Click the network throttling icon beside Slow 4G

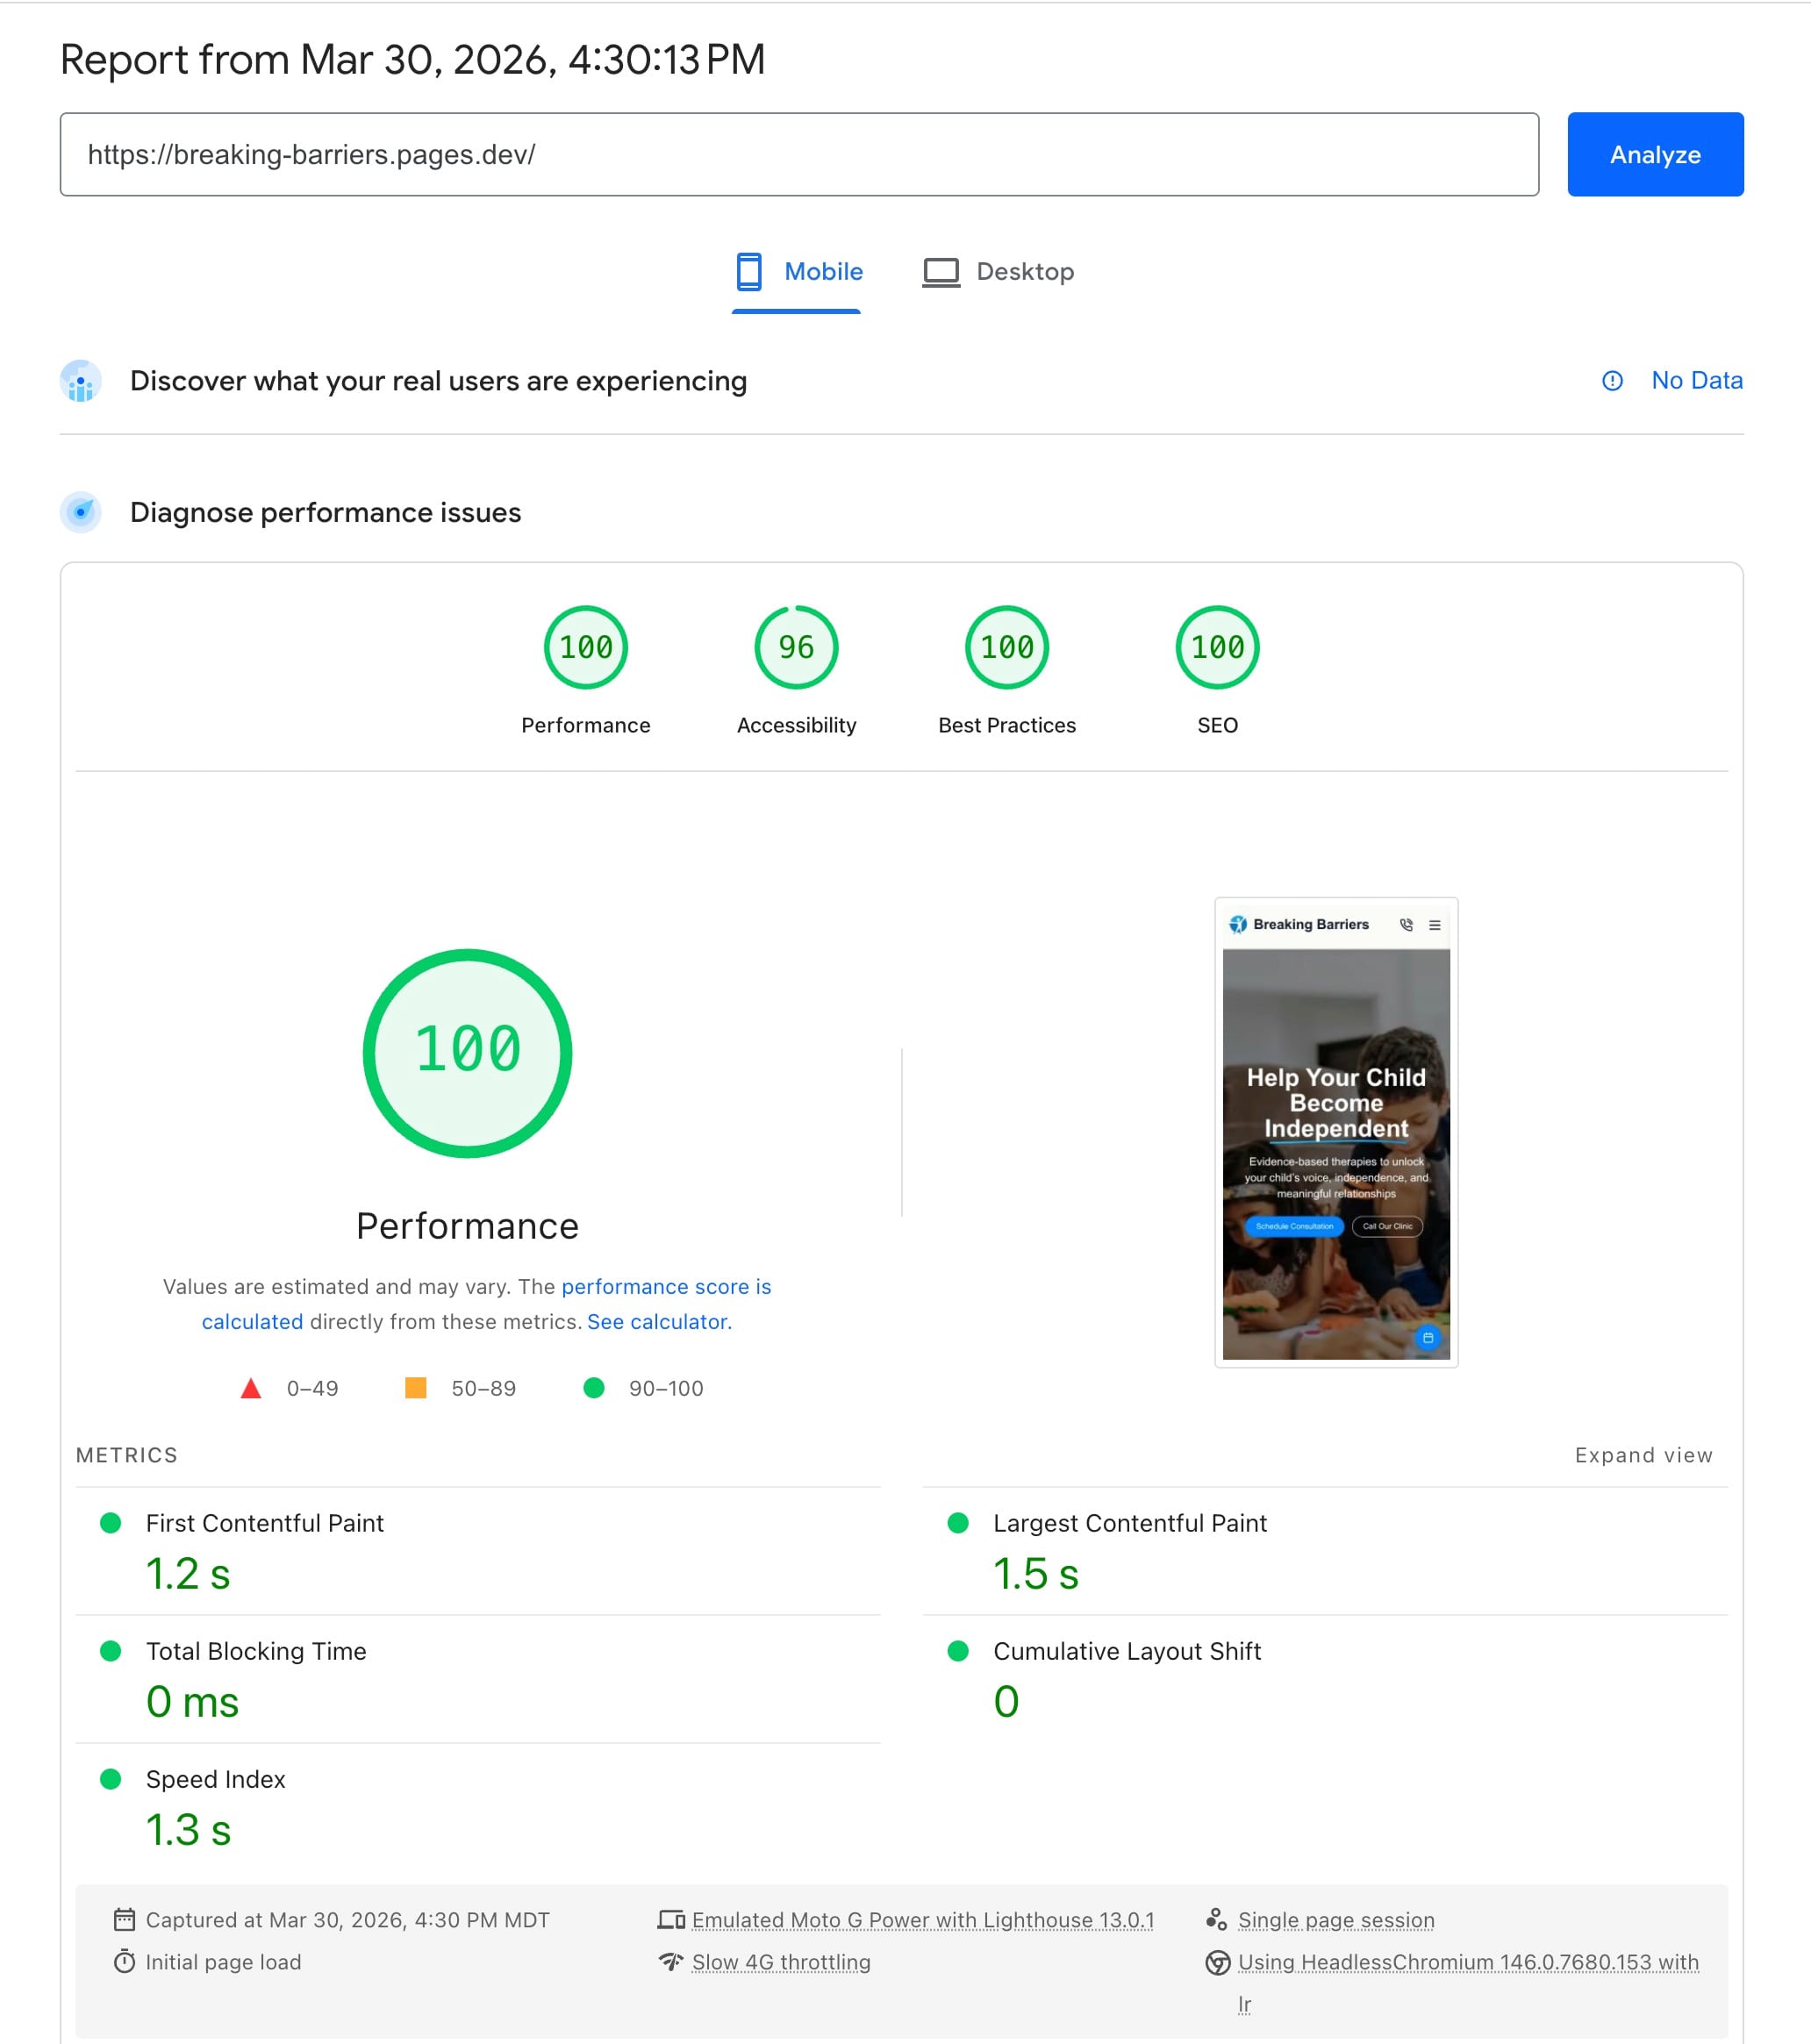[671, 1962]
